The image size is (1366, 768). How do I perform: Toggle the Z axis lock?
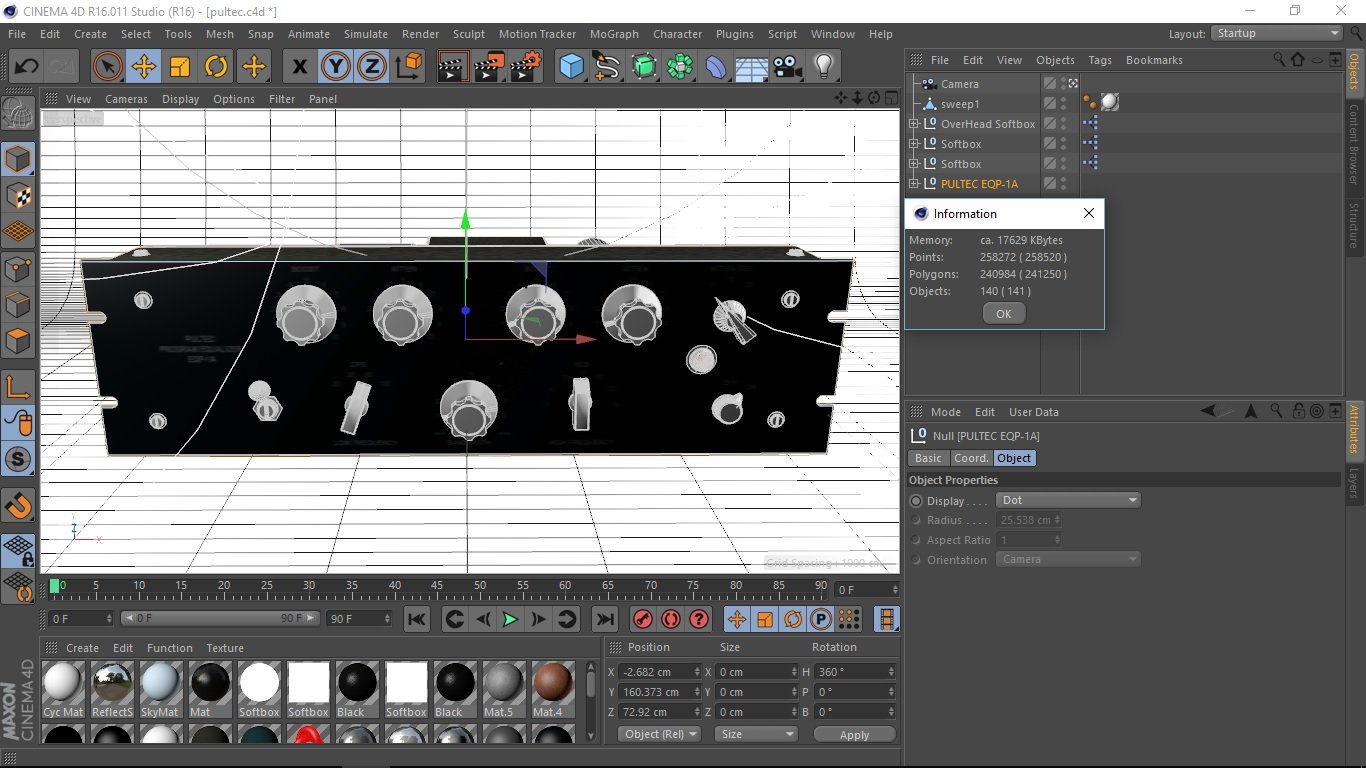click(372, 67)
